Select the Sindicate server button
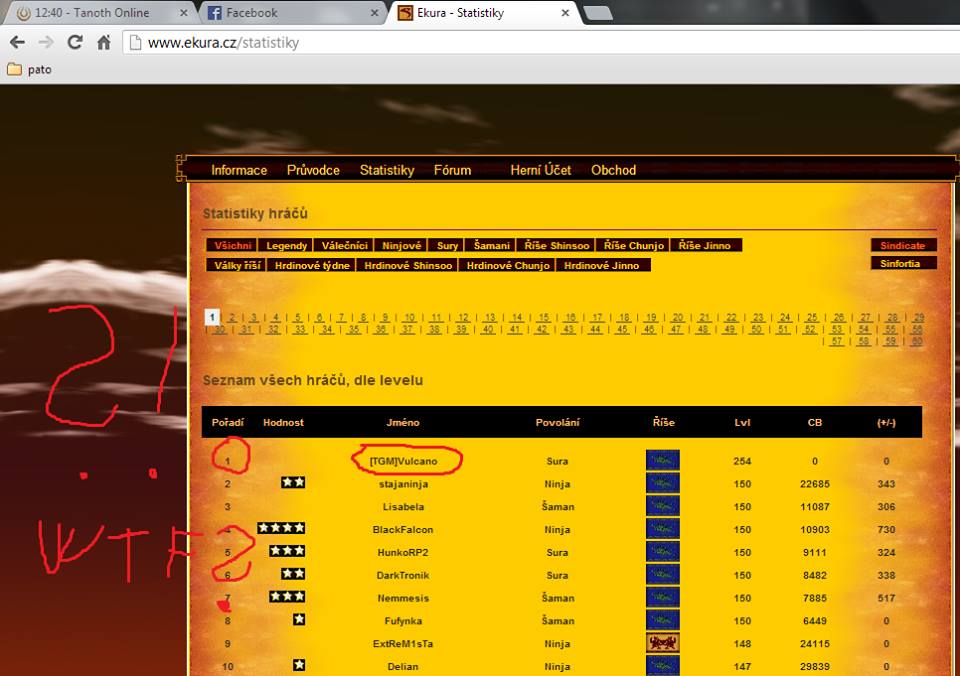 coord(903,246)
